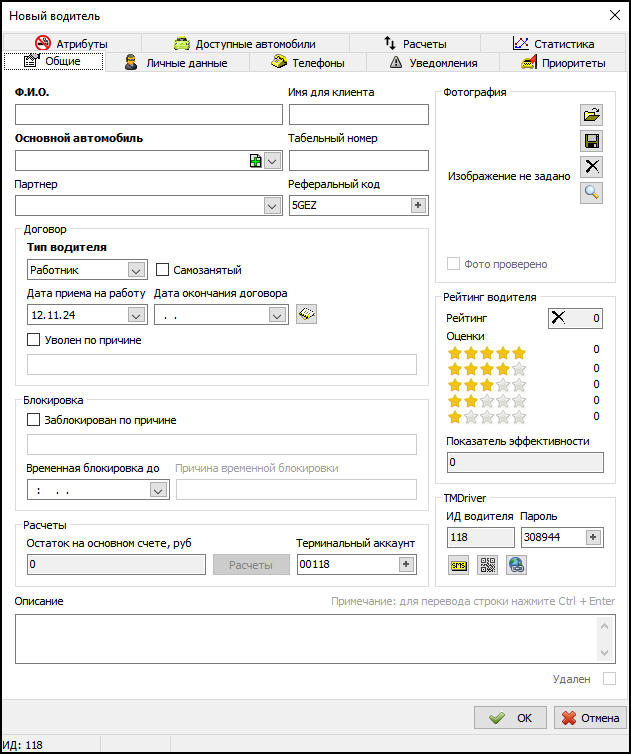631x754 pixels.
Task: Open the Статистика tab
Action: click(x=553, y=44)
